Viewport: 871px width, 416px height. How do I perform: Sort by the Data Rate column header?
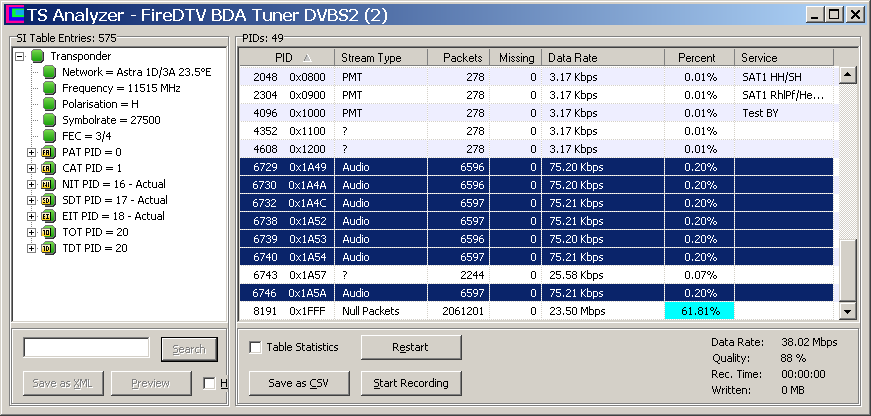(x=603, y=58)
